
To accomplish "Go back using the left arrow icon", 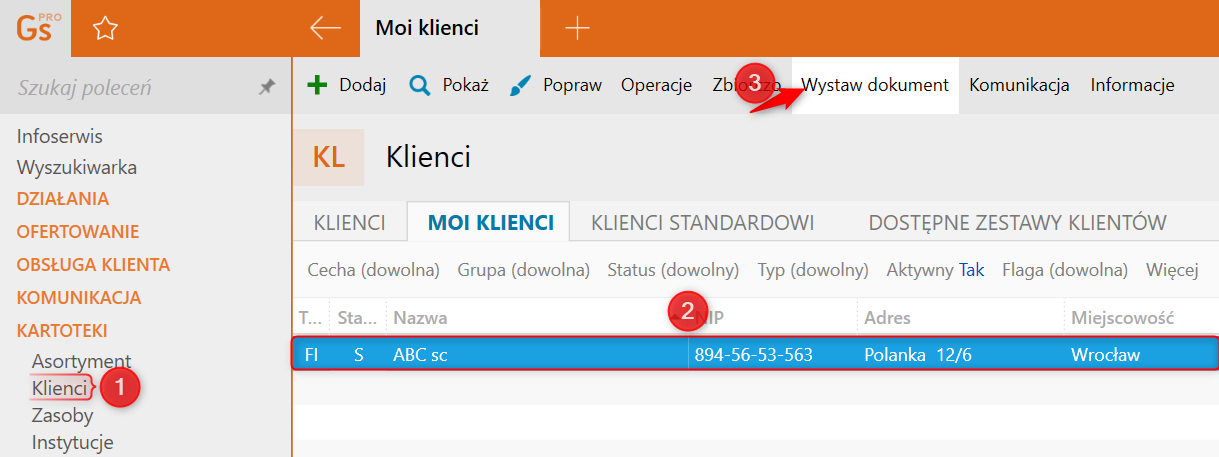I will [x=325, y=28].
